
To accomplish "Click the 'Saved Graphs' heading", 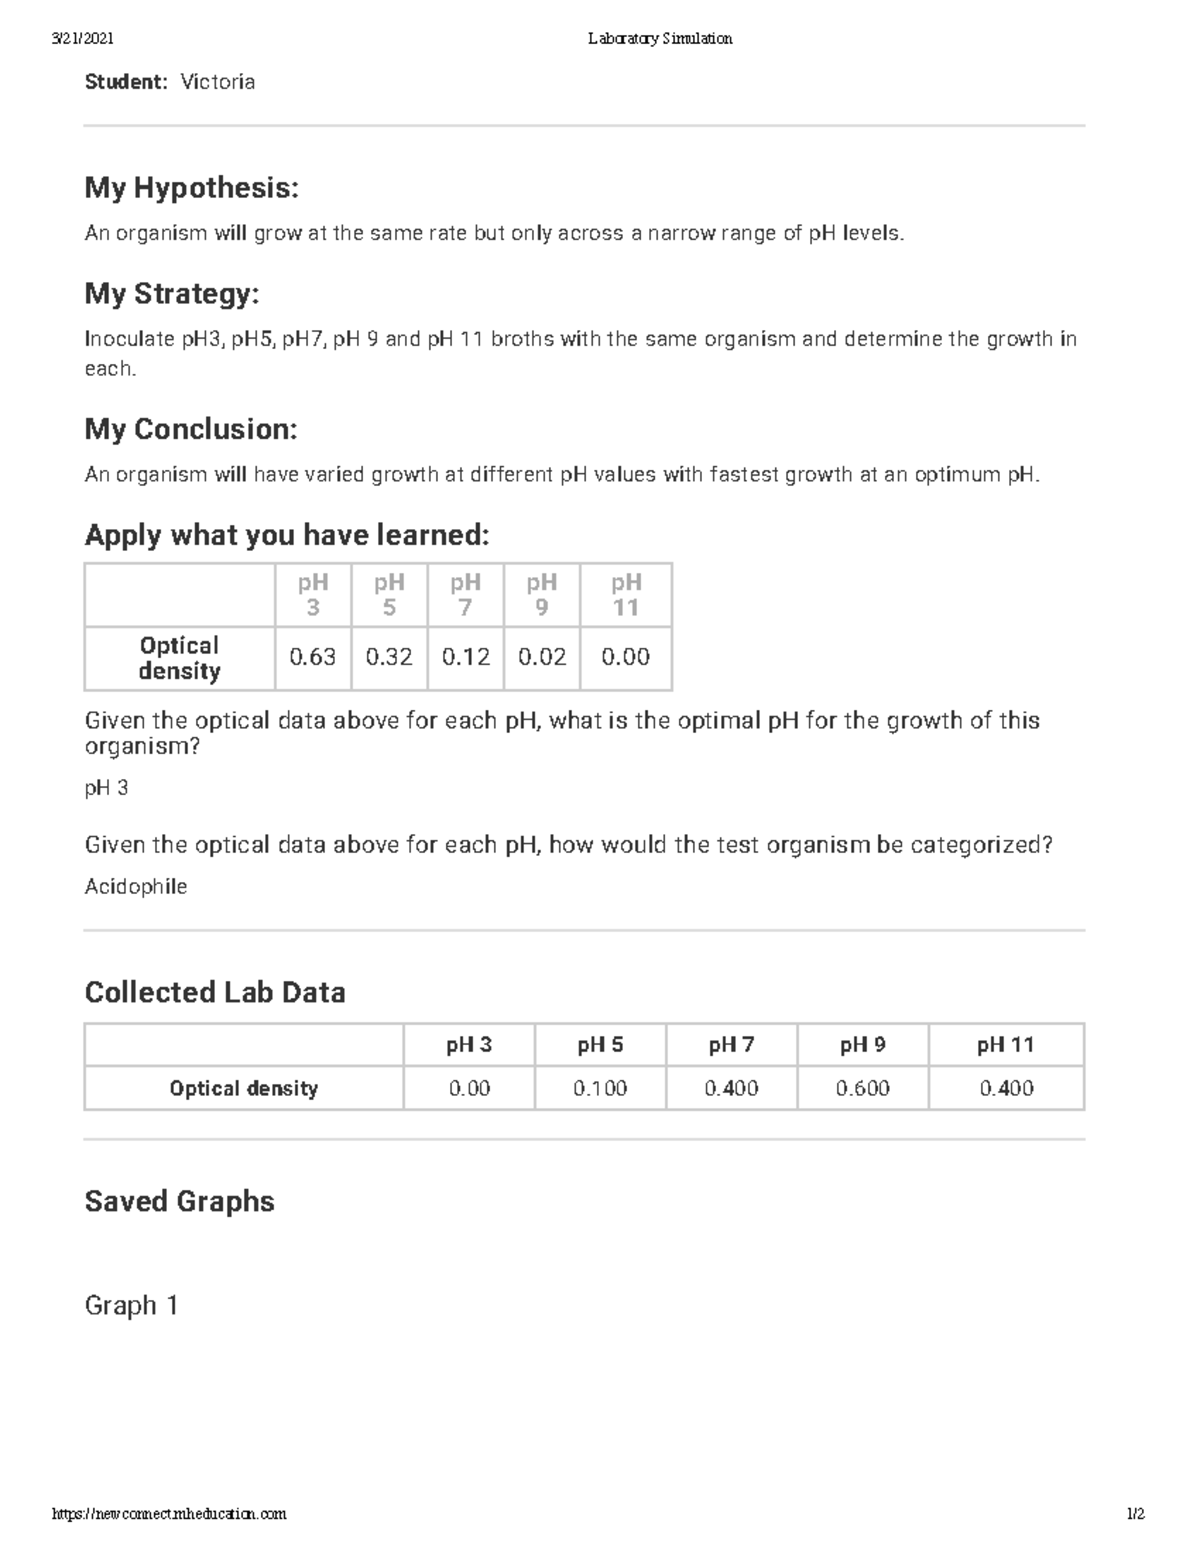I will point(179,1201).
